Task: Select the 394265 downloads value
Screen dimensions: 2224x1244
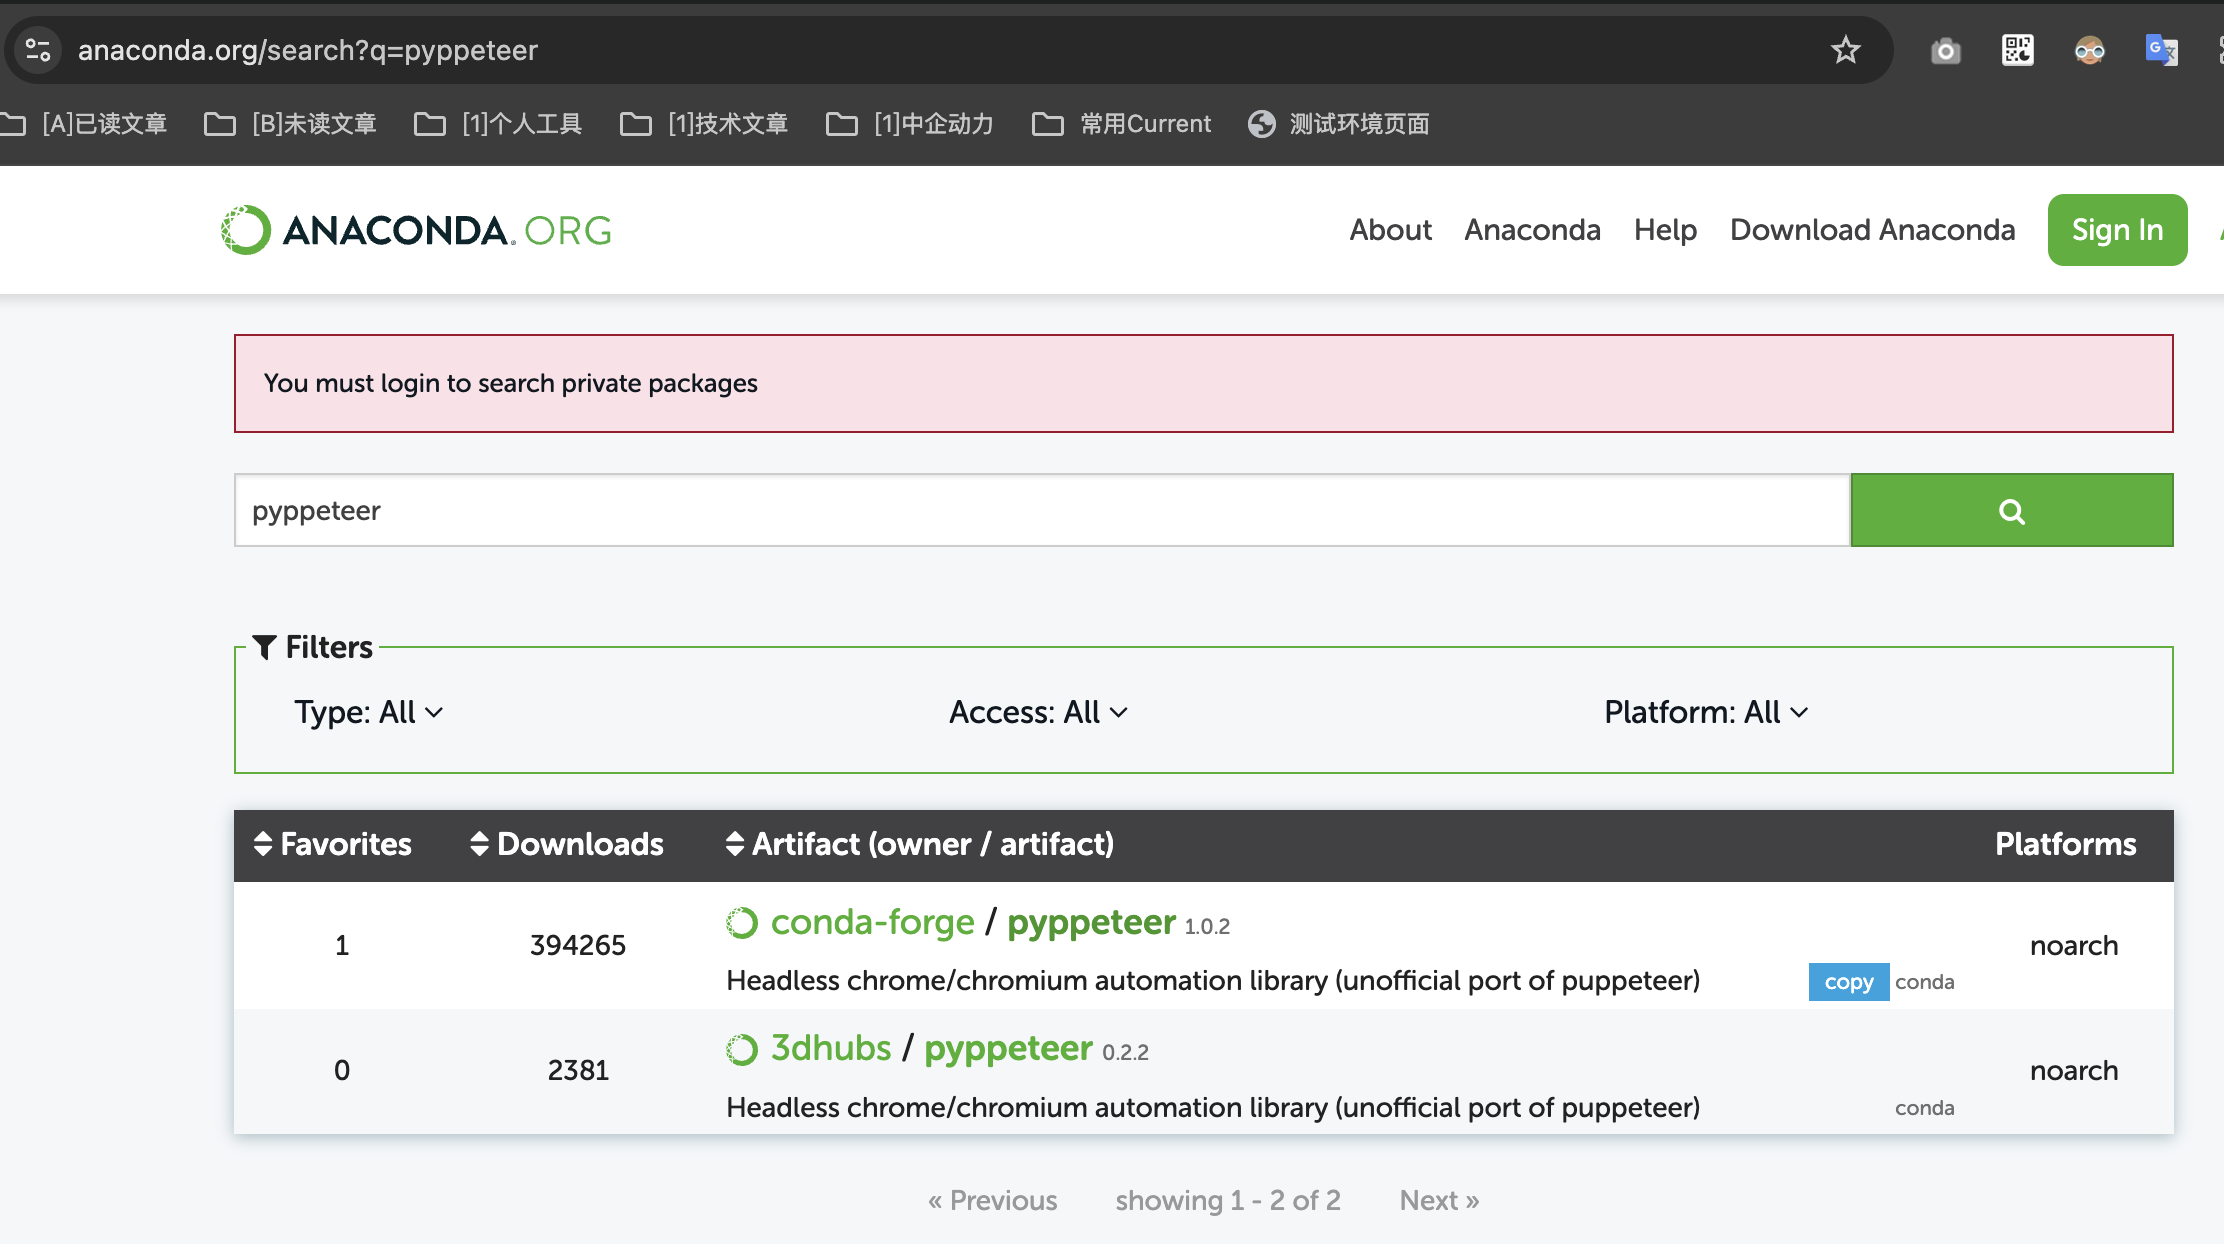Action: (578, 945)
